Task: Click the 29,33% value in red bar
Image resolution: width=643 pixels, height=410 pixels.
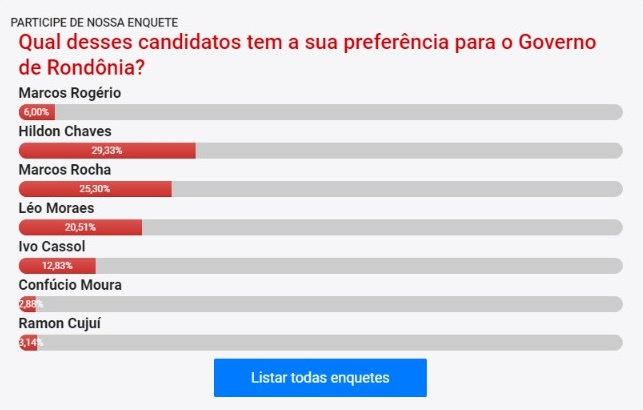Action: point(106,151)
